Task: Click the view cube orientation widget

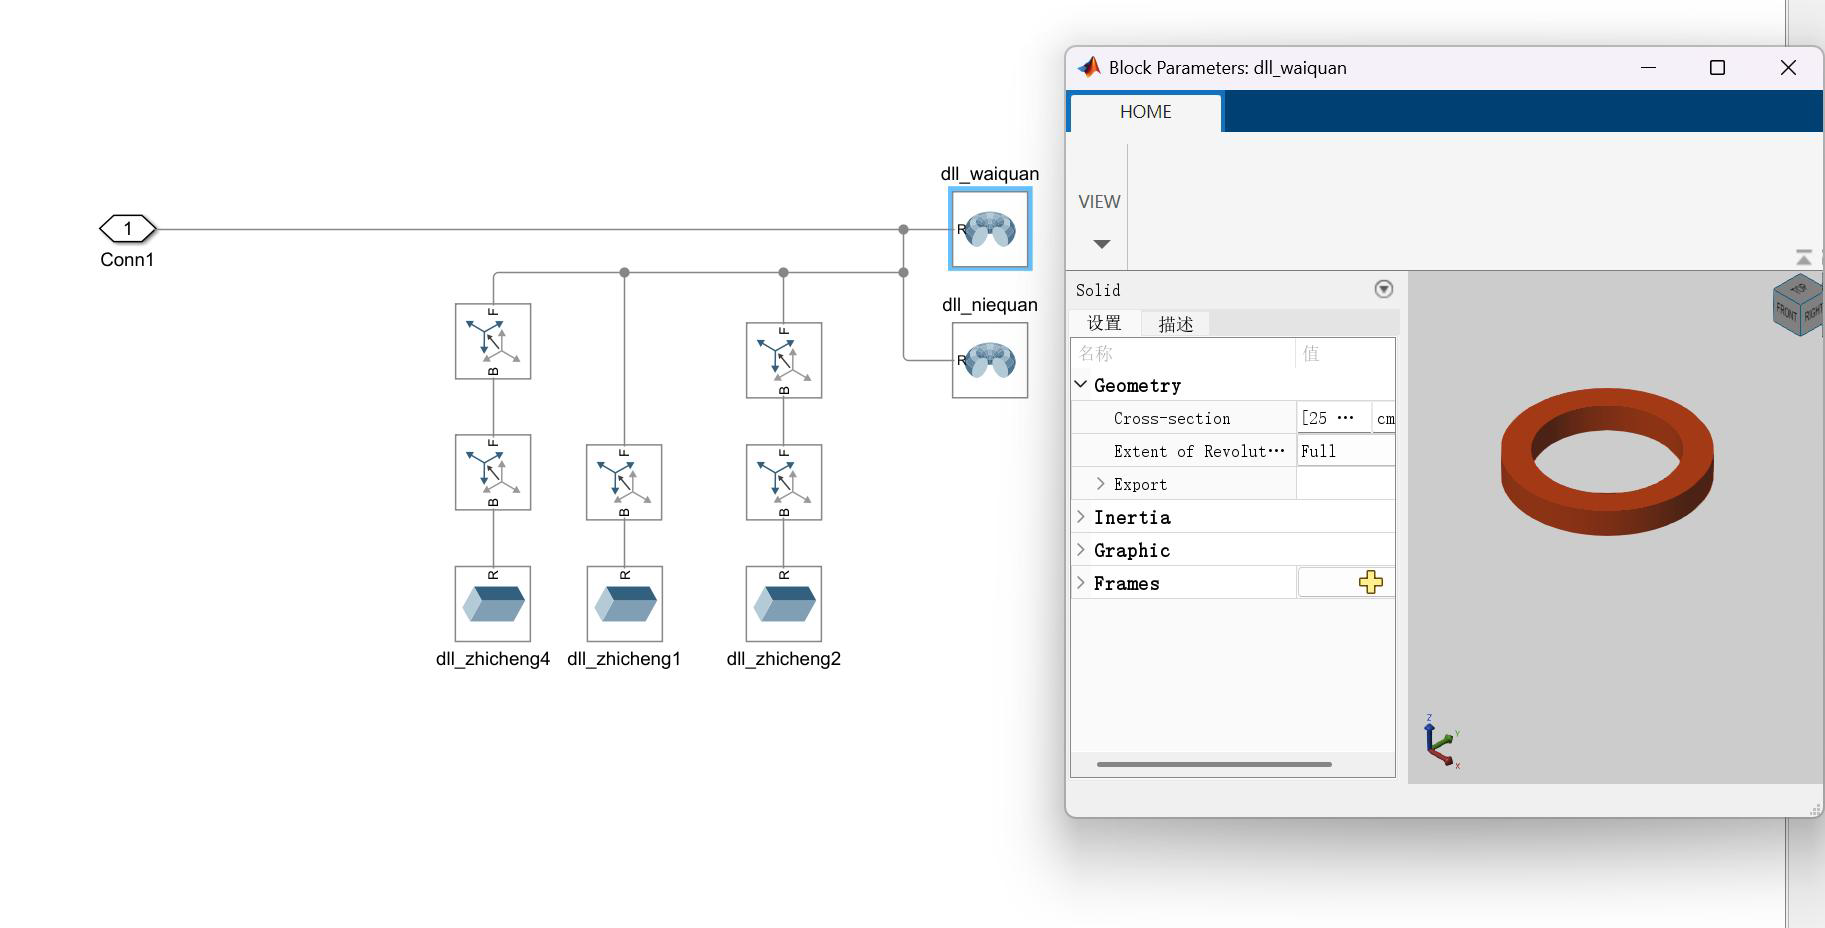Action: [x=1798, y=305]
